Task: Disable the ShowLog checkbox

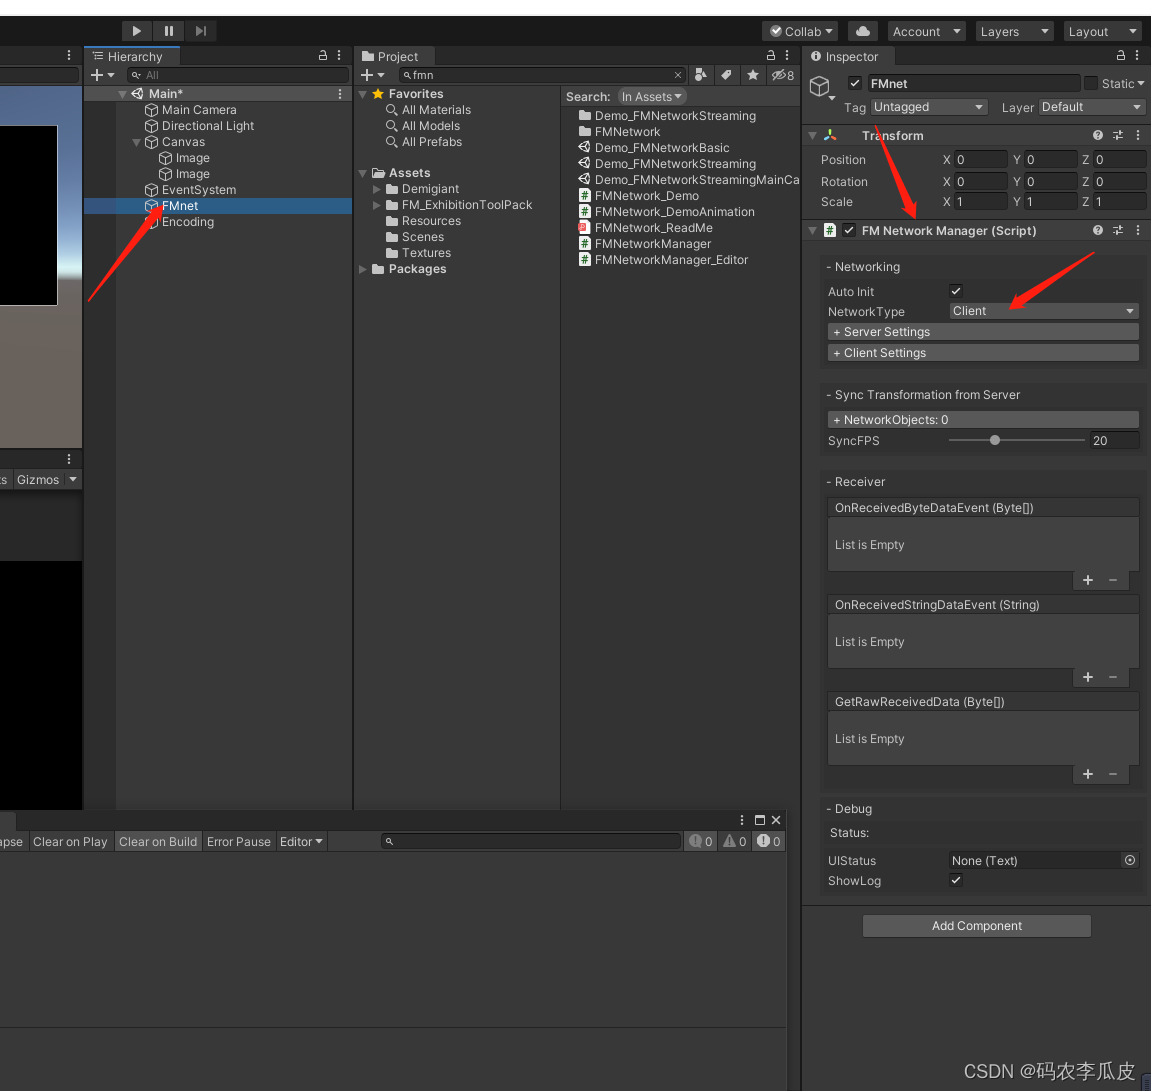Action: tap(956, 880)
